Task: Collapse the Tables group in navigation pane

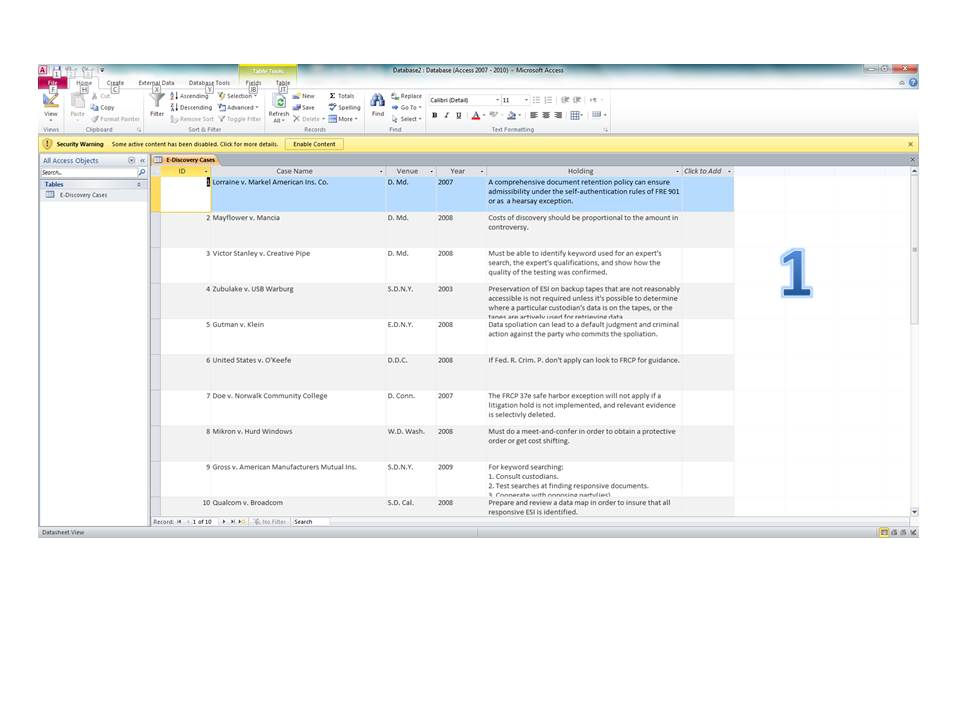Action: pyautogui.click(x=139, y=184)
